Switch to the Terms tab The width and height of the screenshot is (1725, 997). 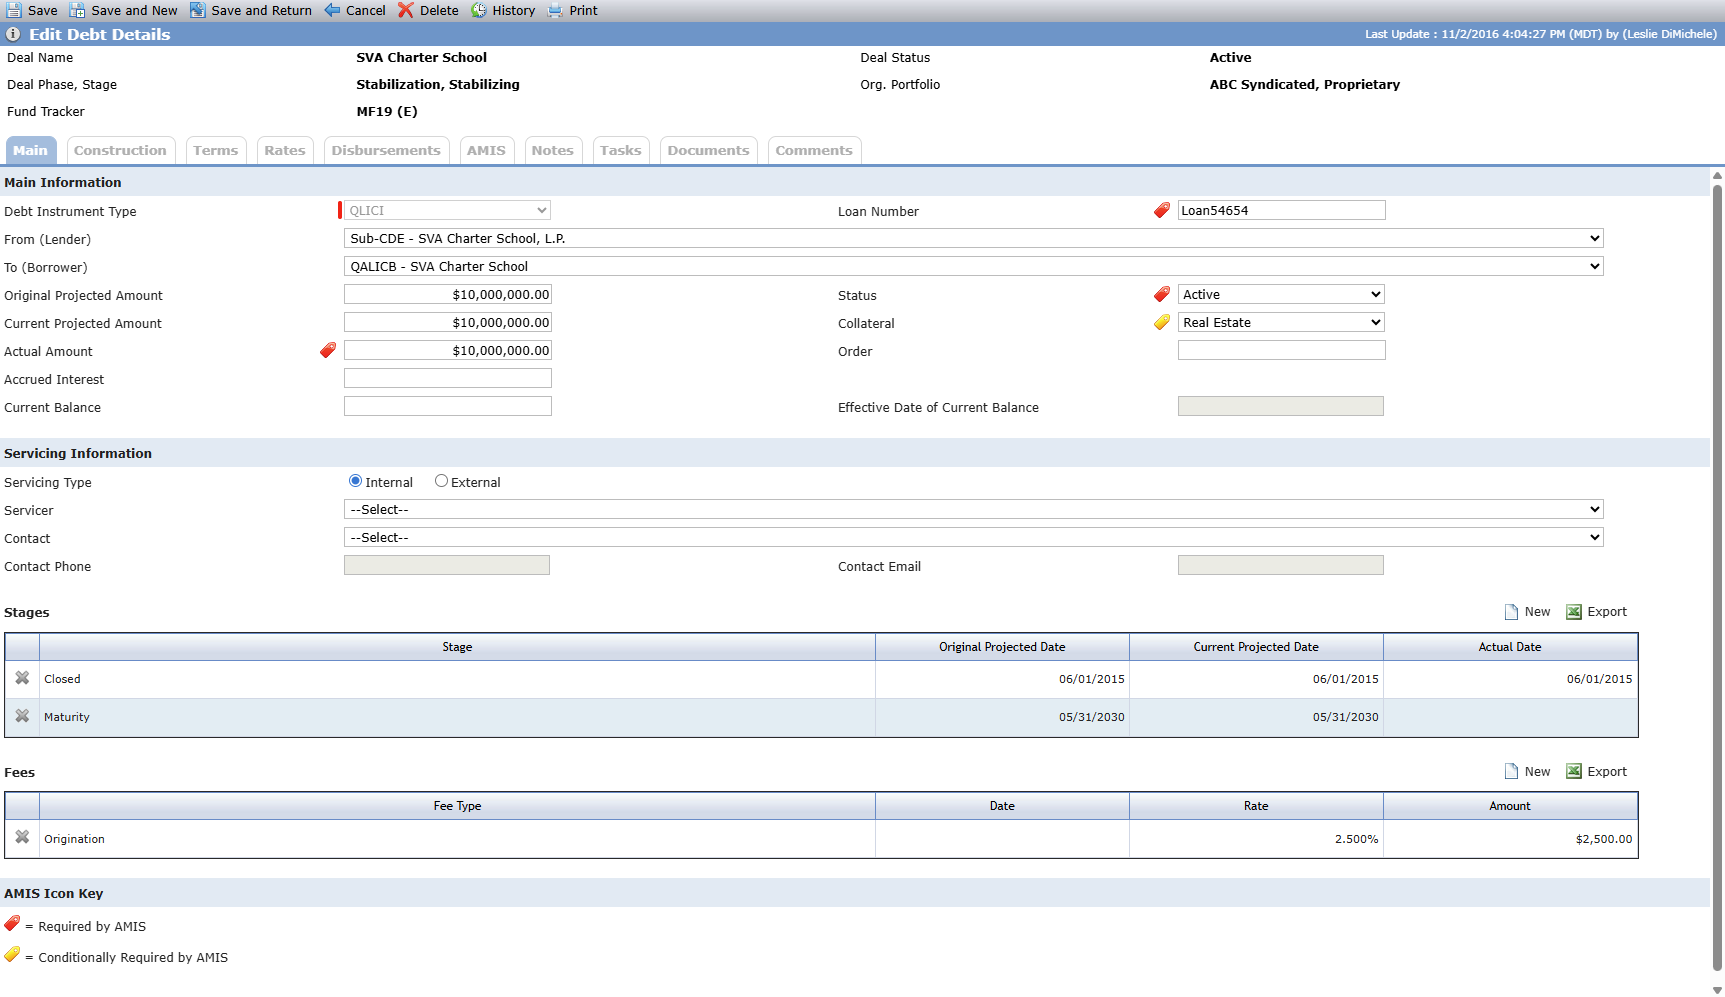(x=216, y=151)
